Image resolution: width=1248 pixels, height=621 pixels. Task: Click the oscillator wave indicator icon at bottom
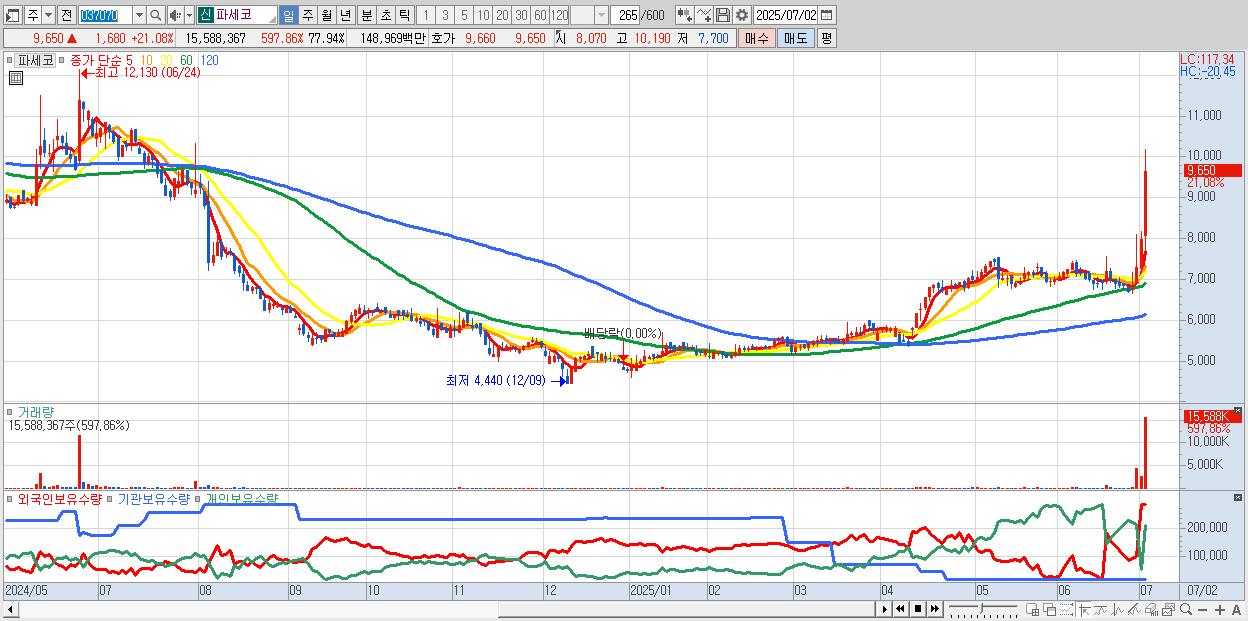coord(1117,609)
